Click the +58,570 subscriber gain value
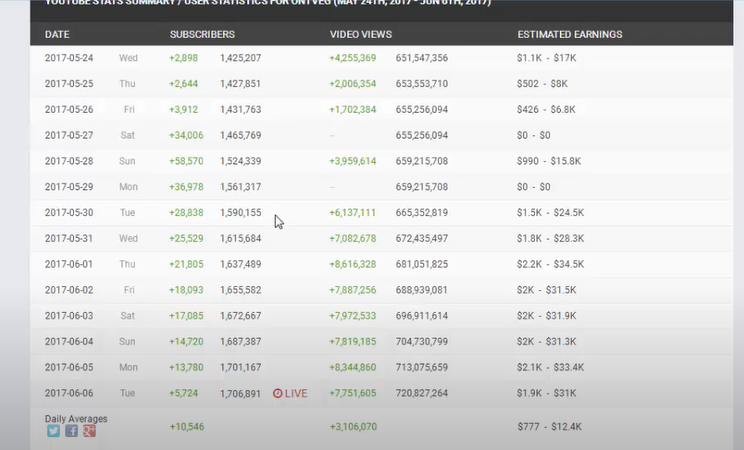This screenshot has height=450, width=744. point(186,160)
